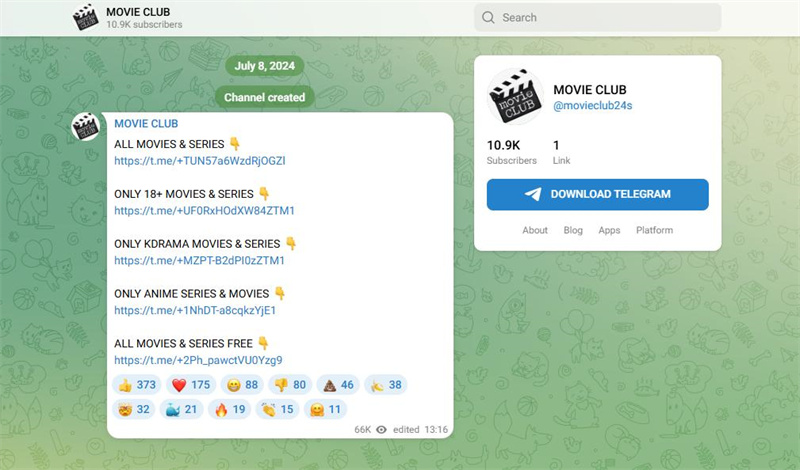Open the About footer link

point(535,230)
